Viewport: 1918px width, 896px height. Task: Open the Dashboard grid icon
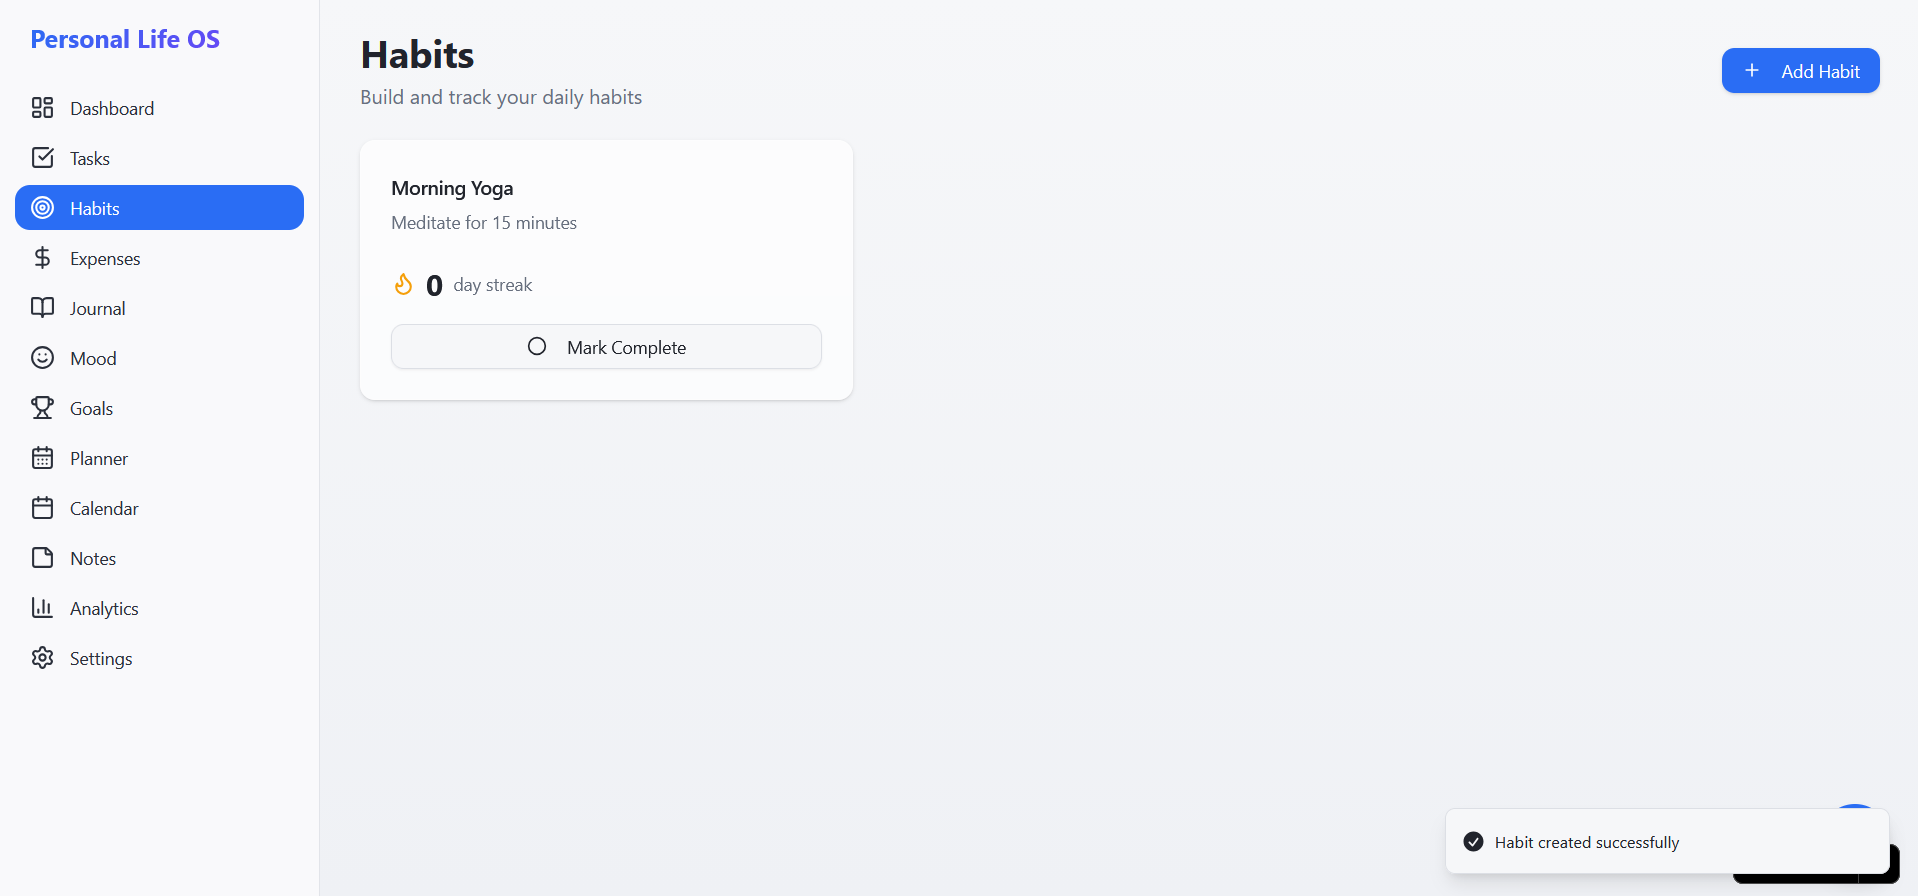(x=42, y=108)
